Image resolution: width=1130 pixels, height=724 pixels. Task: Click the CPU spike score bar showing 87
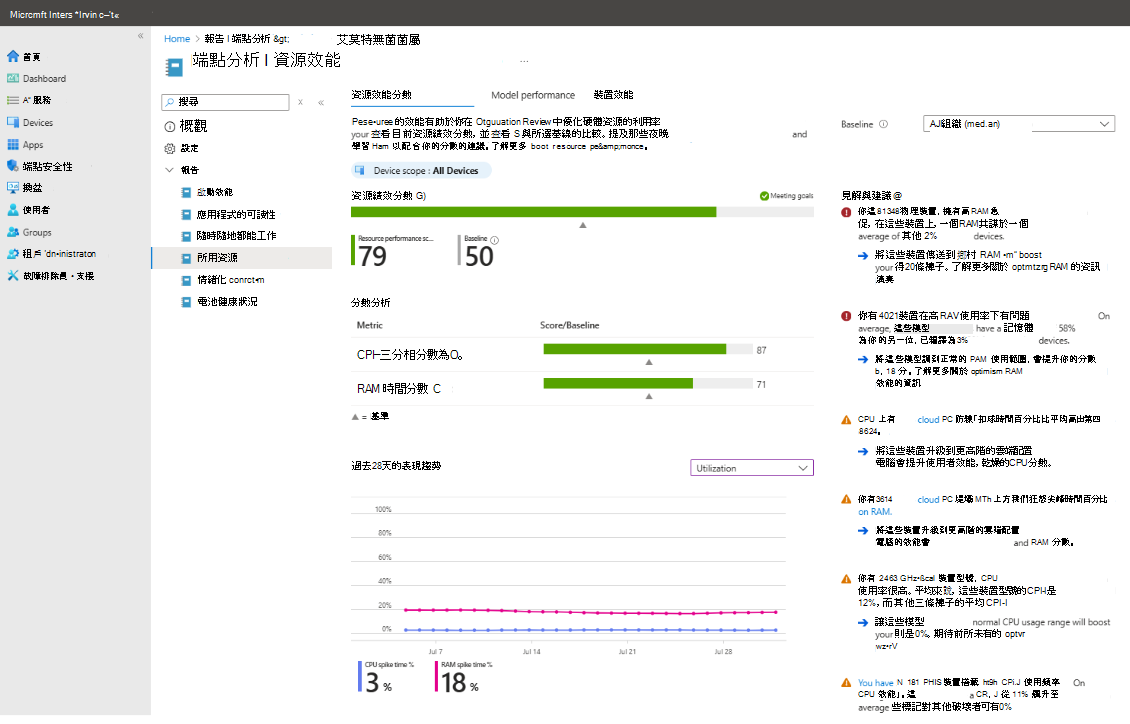648,349
